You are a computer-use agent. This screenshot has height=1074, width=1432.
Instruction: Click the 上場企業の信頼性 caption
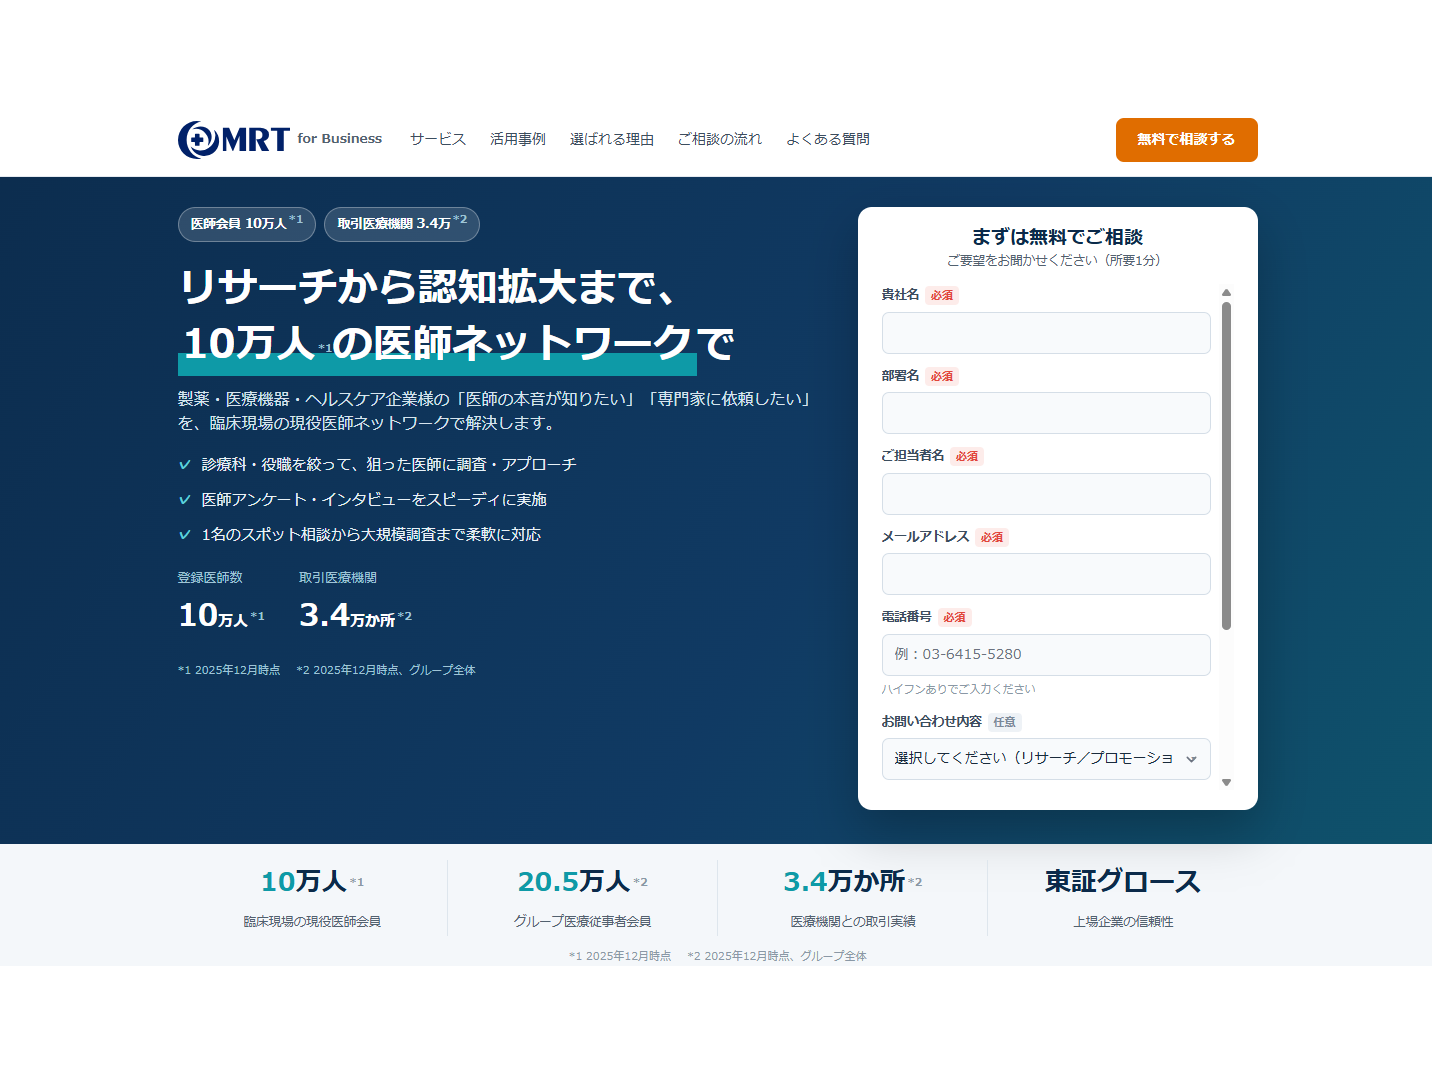click(1123, 922)
